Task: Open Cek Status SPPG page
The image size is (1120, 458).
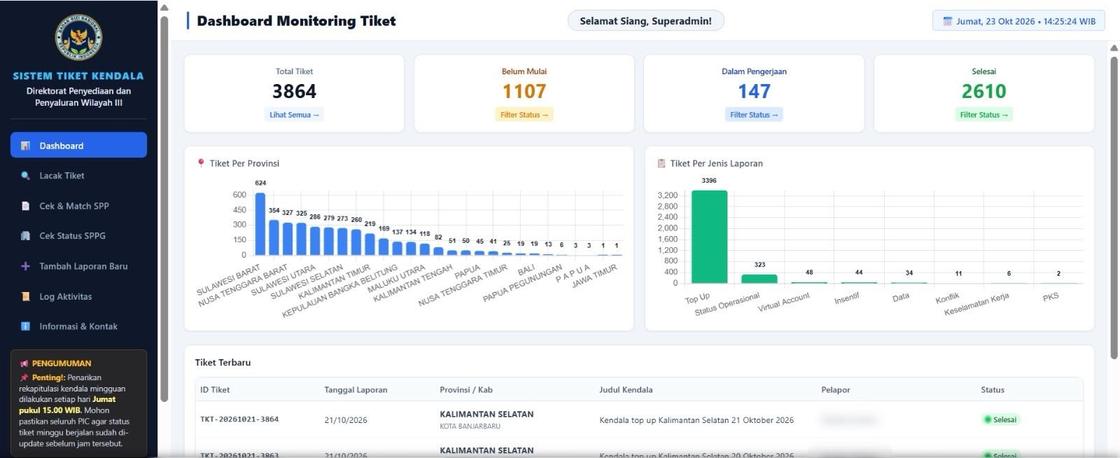Action: coord(79,236)
